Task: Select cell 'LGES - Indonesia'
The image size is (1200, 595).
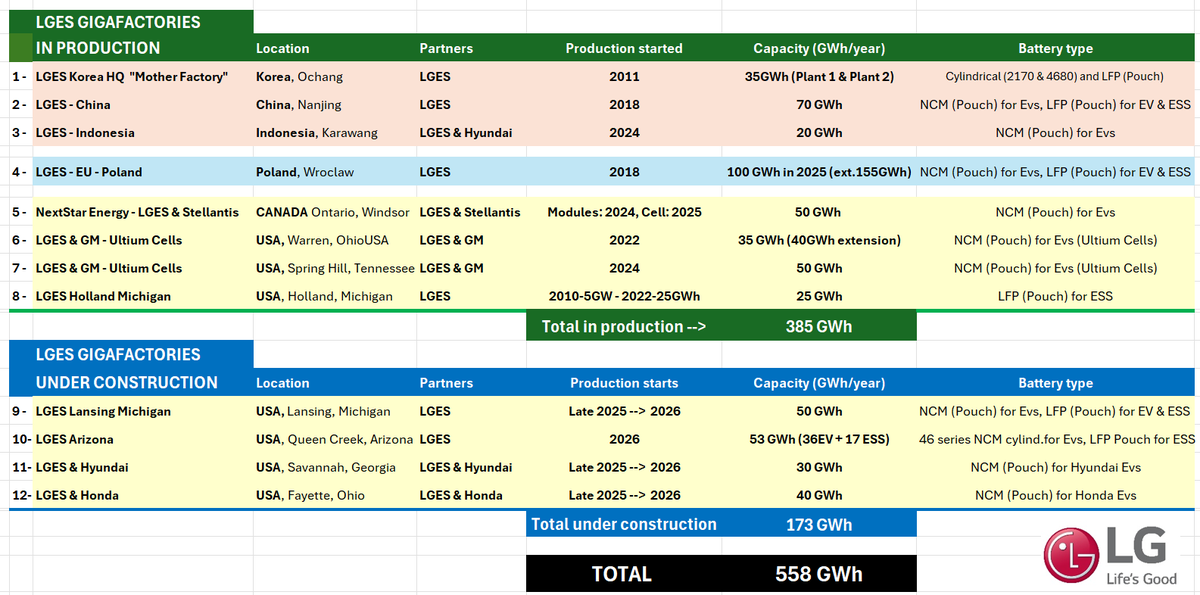Action: [143, 132]
